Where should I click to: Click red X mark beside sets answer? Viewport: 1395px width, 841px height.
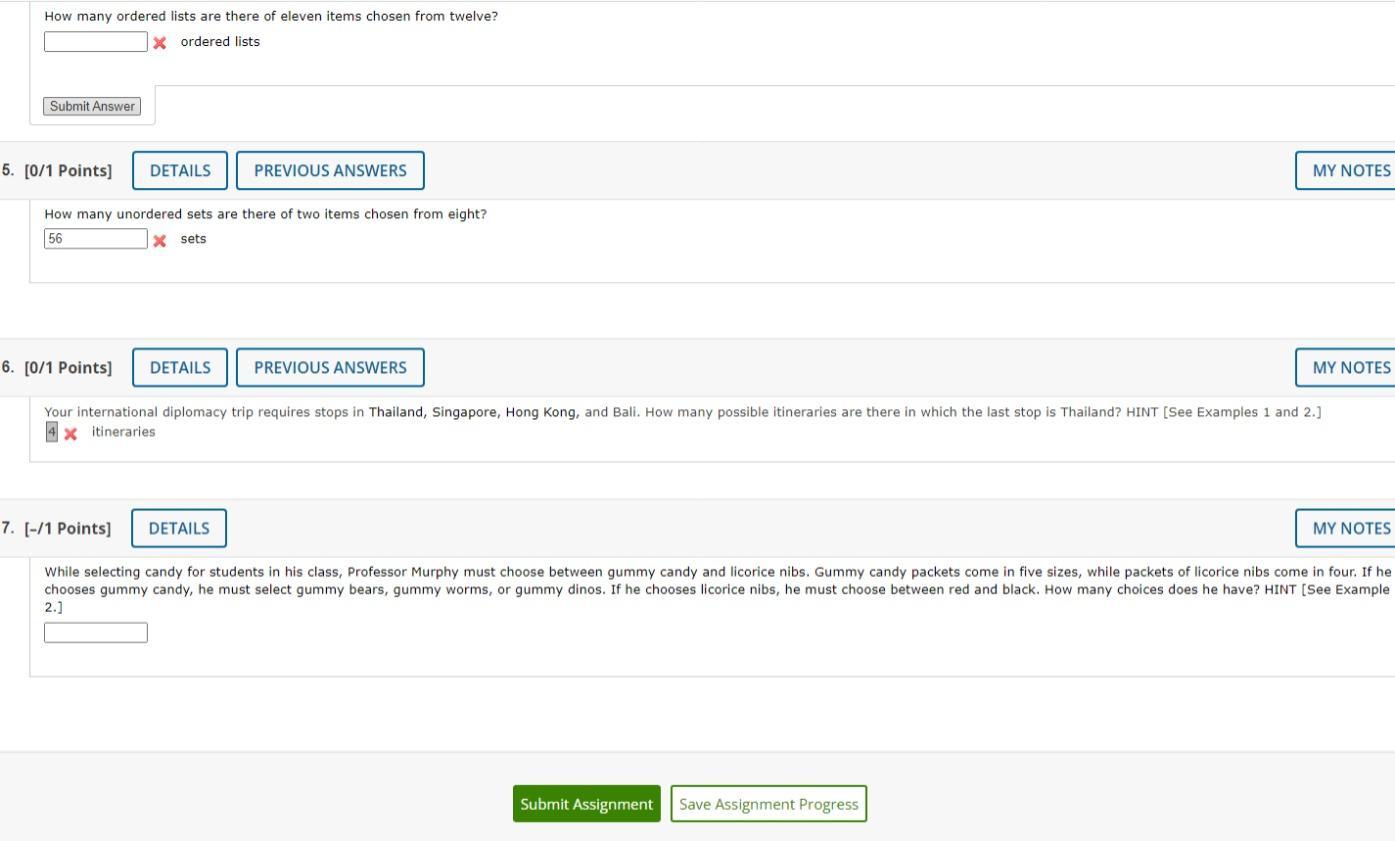(160, 240)
